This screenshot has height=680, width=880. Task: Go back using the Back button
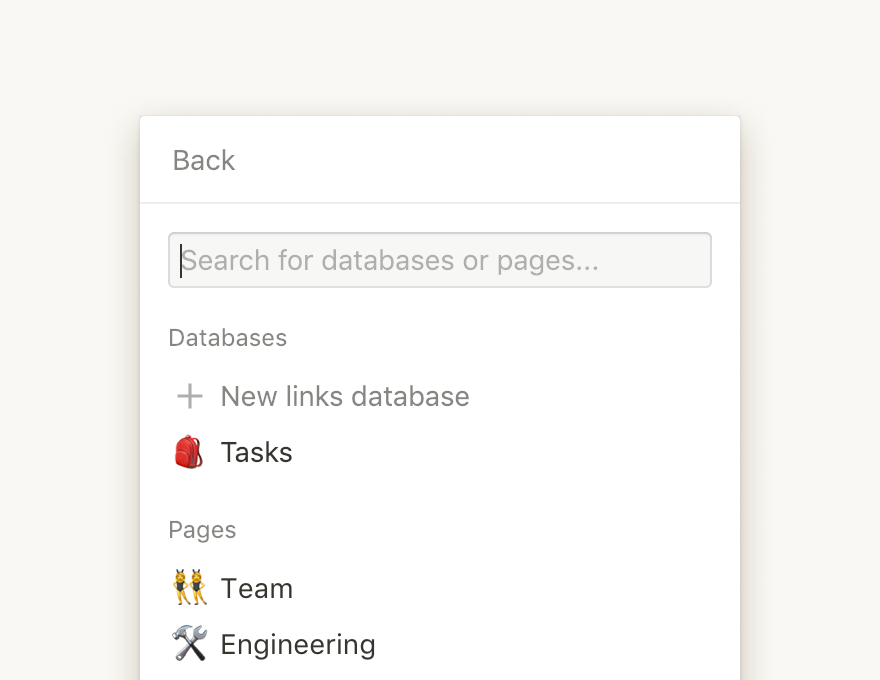(x=204, y=160)
